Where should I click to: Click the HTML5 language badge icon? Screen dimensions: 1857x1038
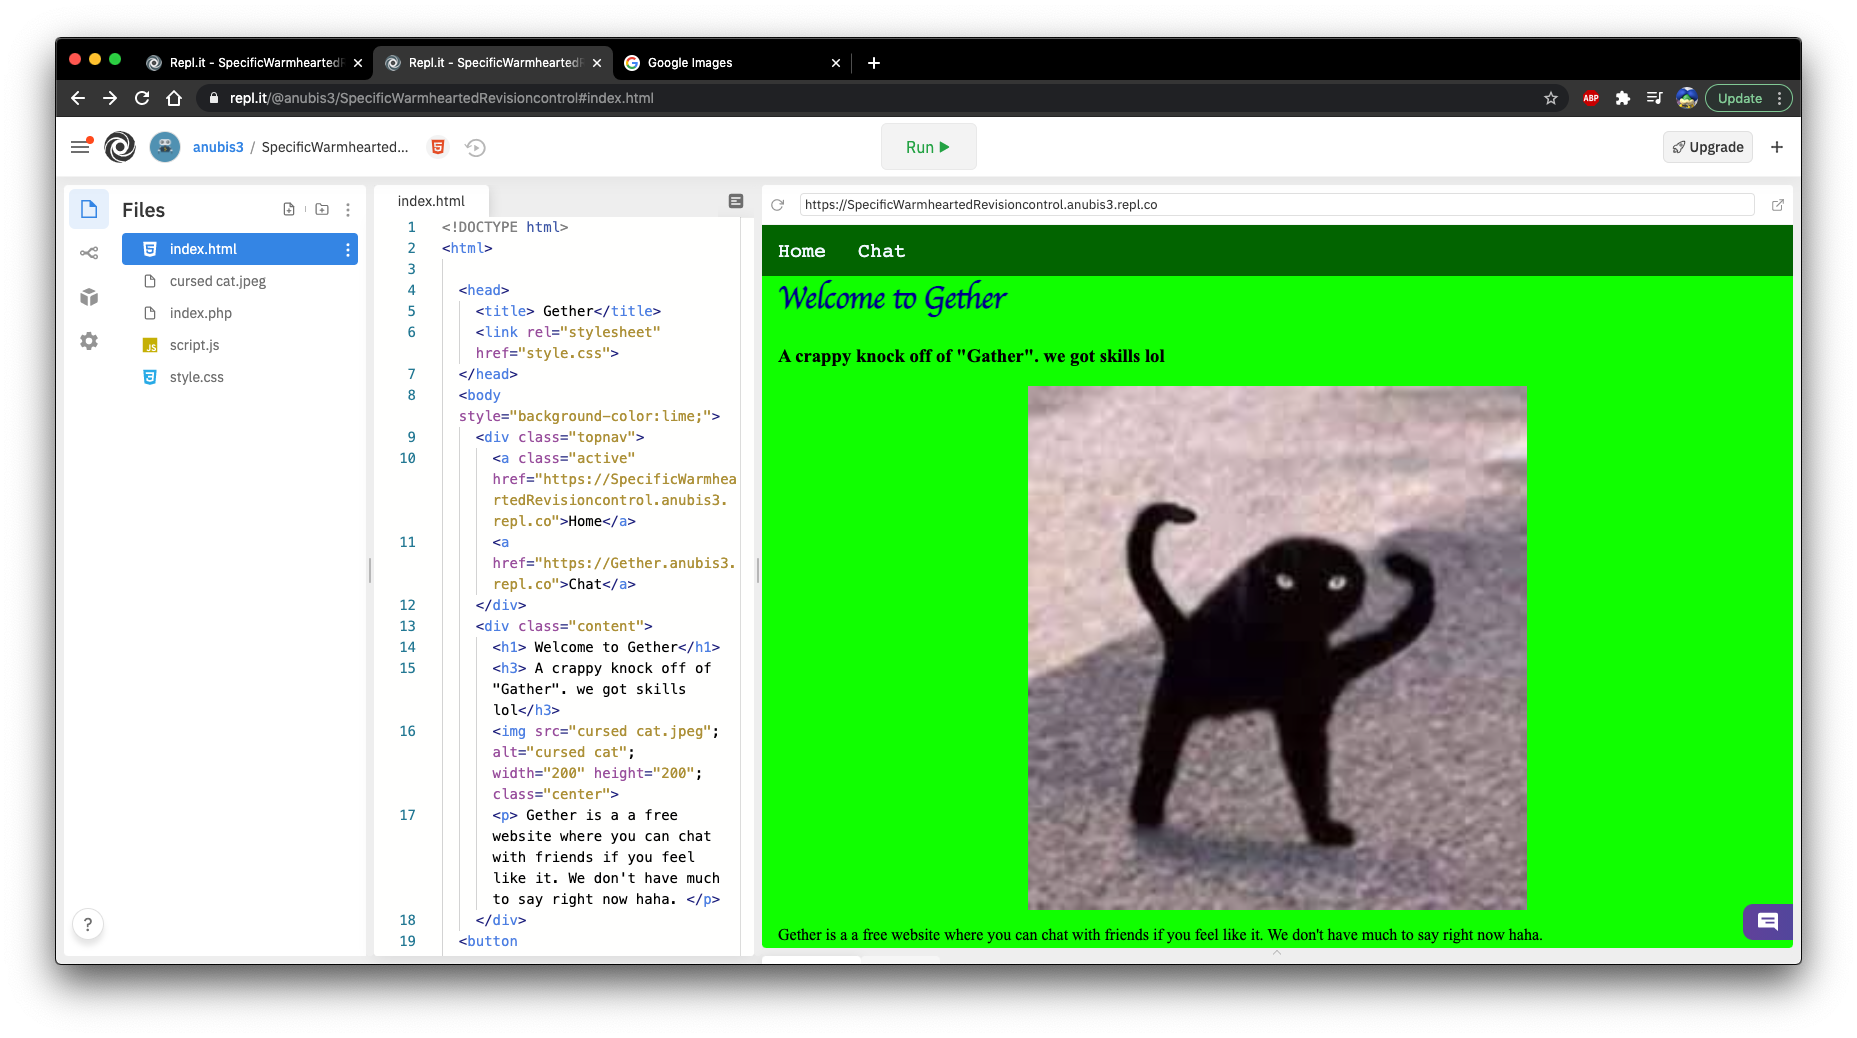[438, 147]
